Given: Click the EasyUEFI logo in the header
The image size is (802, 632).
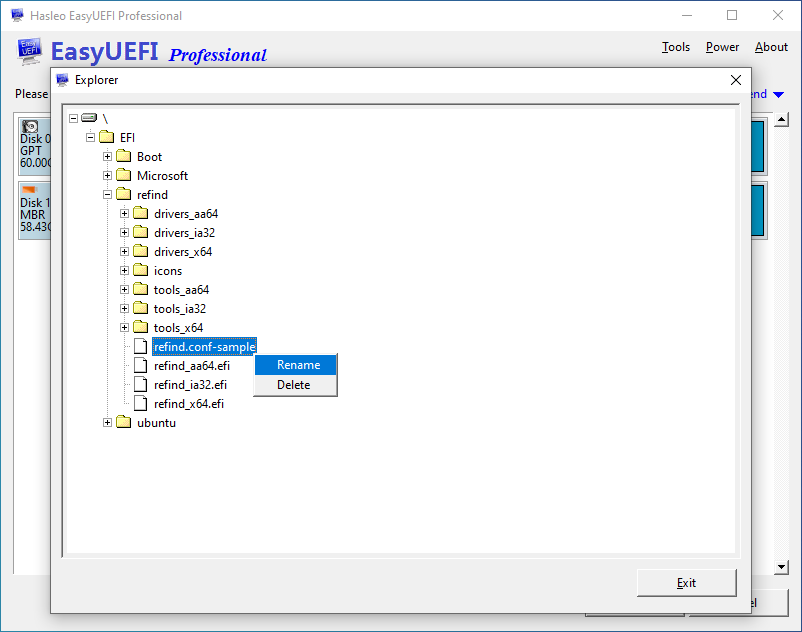Looking at the screenshot, I should (29, 52).
